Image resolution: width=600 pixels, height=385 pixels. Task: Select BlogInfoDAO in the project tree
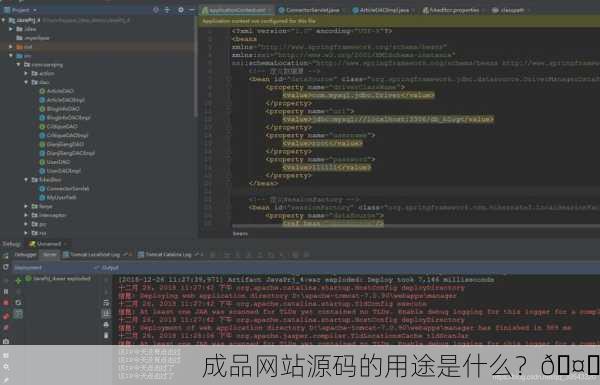click(x=59, y=109)
